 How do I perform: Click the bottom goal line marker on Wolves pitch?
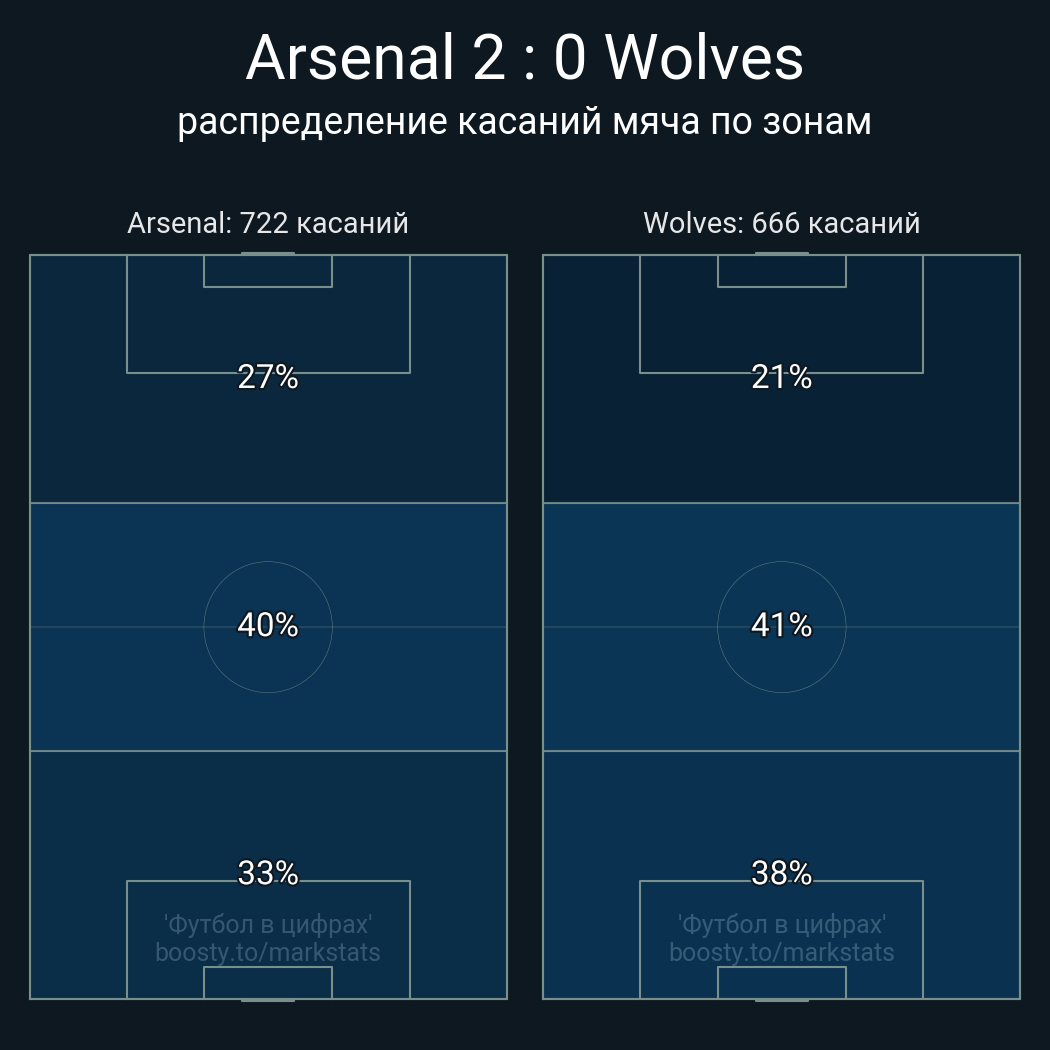click(x=781, y=999)
